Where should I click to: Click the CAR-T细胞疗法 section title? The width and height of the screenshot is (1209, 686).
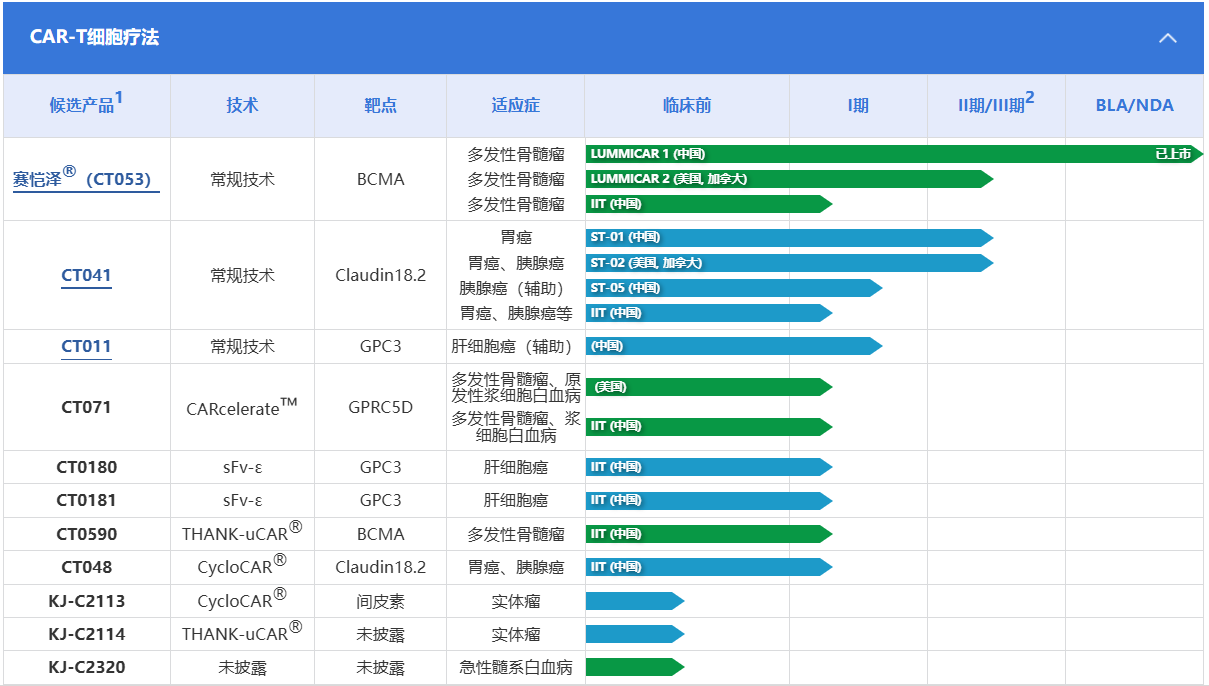coord(94,38)
